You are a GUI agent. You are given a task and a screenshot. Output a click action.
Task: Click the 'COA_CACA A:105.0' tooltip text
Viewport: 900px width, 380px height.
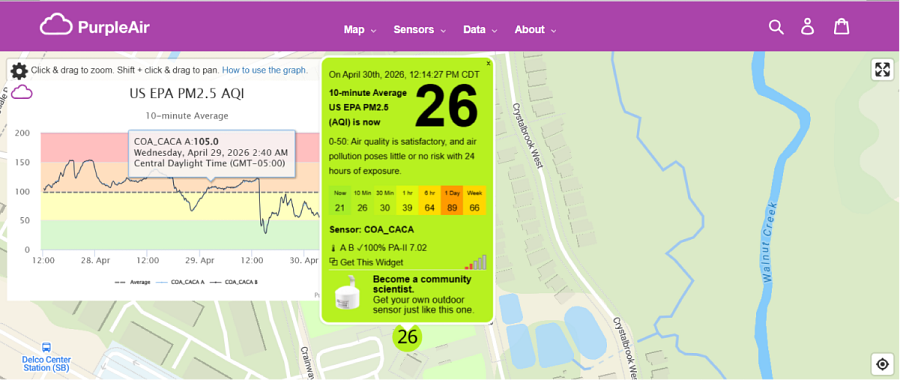click(x=176, y=142)
